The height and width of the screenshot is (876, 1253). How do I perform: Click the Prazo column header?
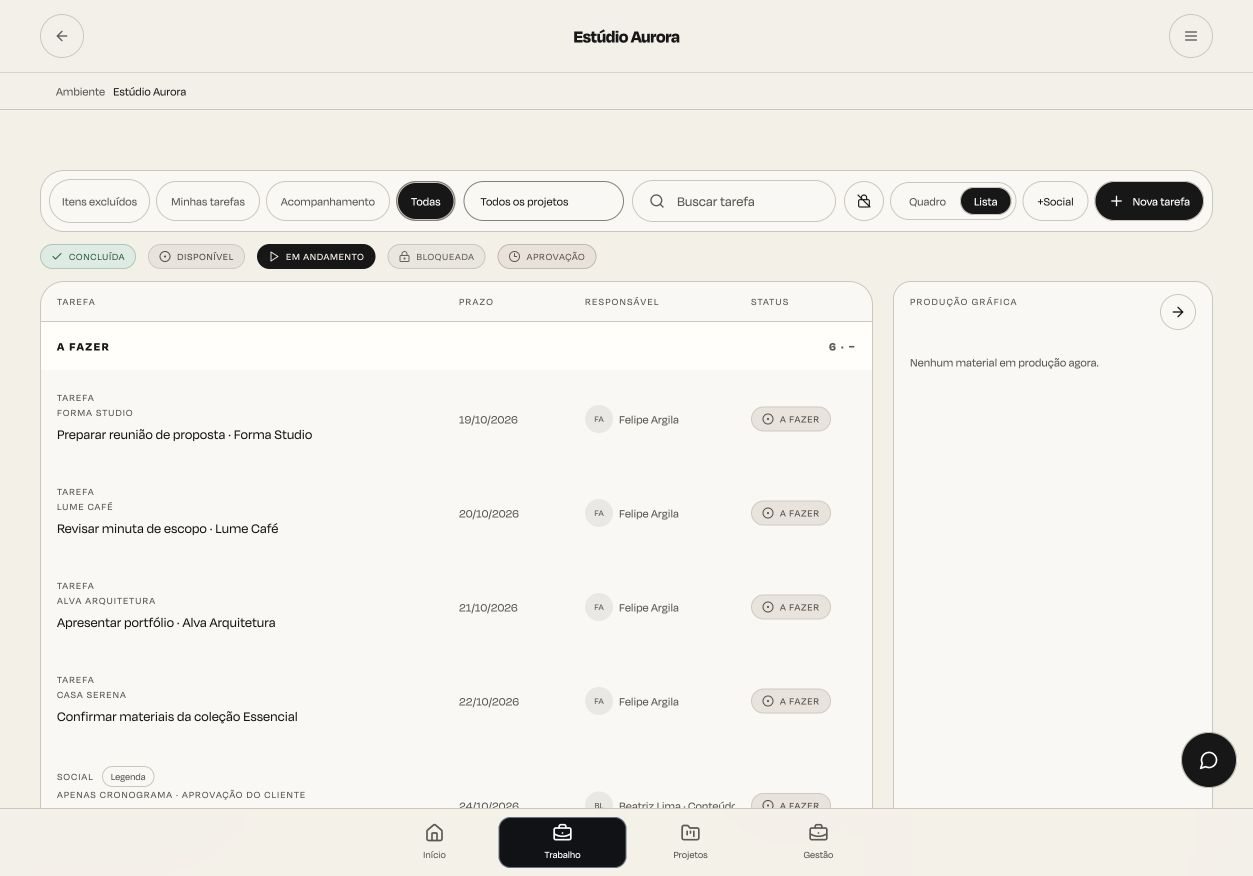tap(476, 302)
